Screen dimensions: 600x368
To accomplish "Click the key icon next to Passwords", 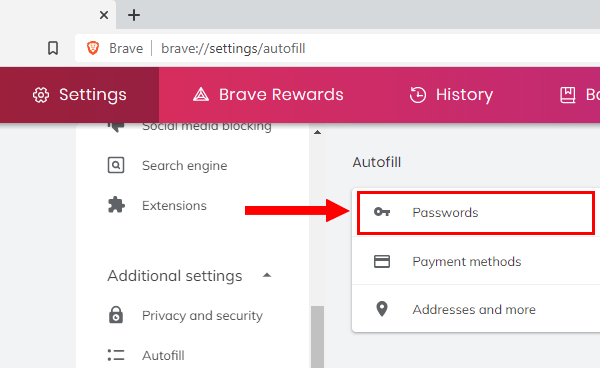I will [382, 212].
